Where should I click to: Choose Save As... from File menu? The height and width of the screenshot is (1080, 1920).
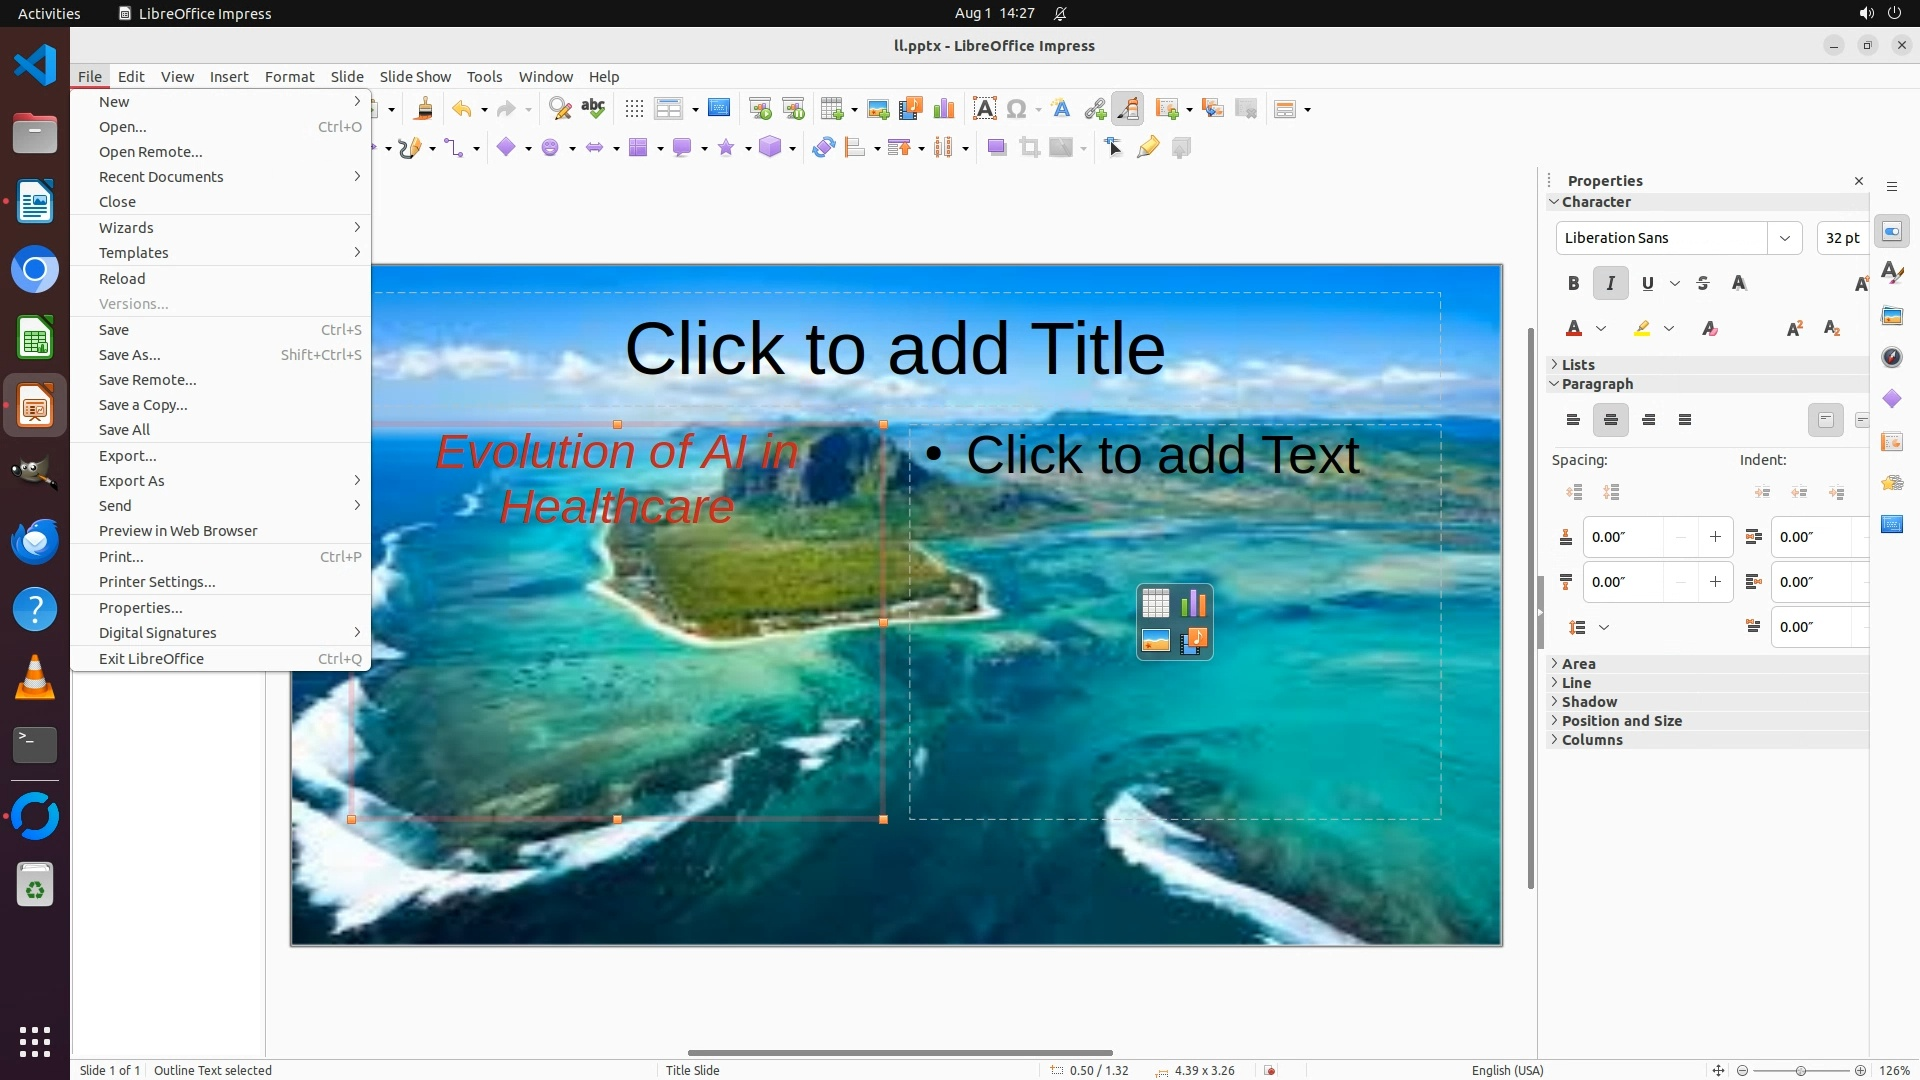pyautogui.click(x=129, y=355)
